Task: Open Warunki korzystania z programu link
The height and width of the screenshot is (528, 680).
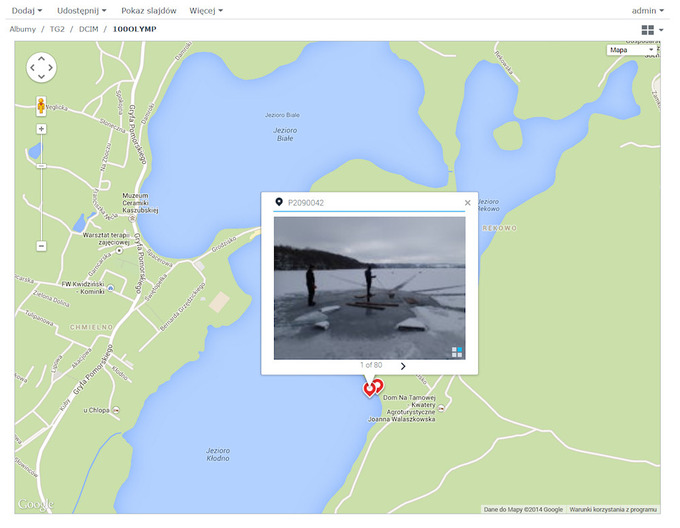Action: [613, 509]
